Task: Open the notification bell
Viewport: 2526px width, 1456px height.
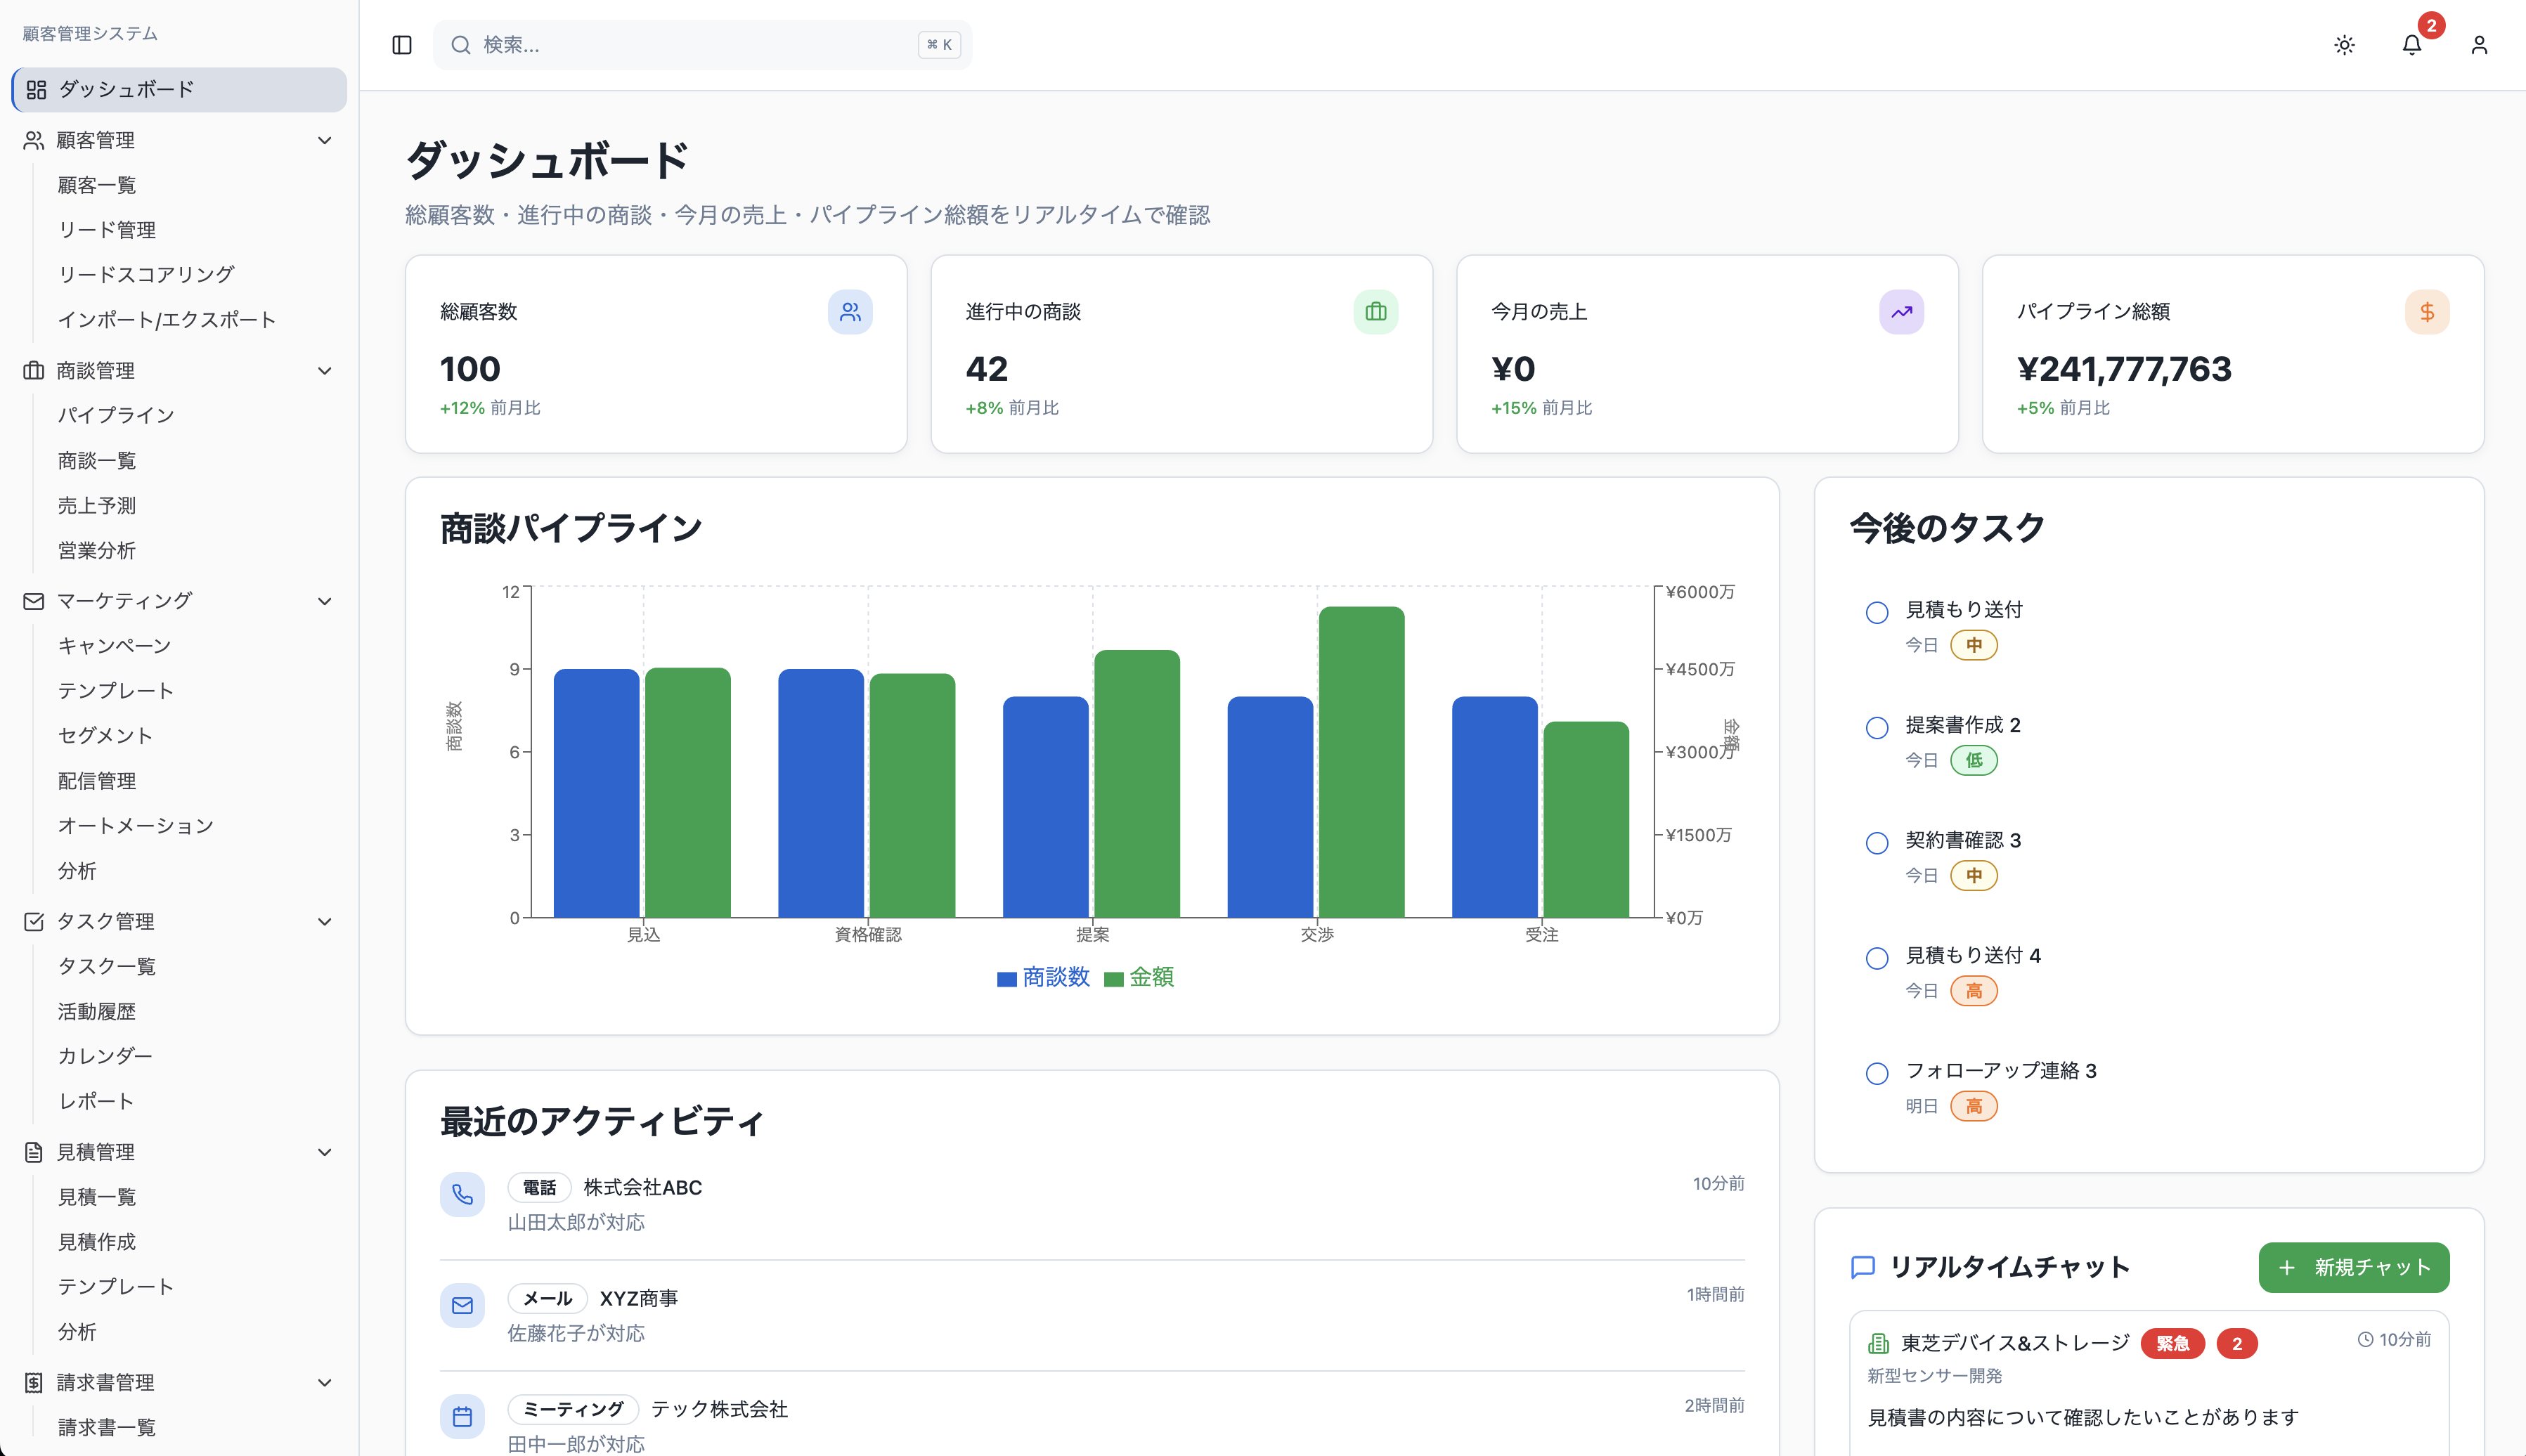Action: click(2413, 45)
